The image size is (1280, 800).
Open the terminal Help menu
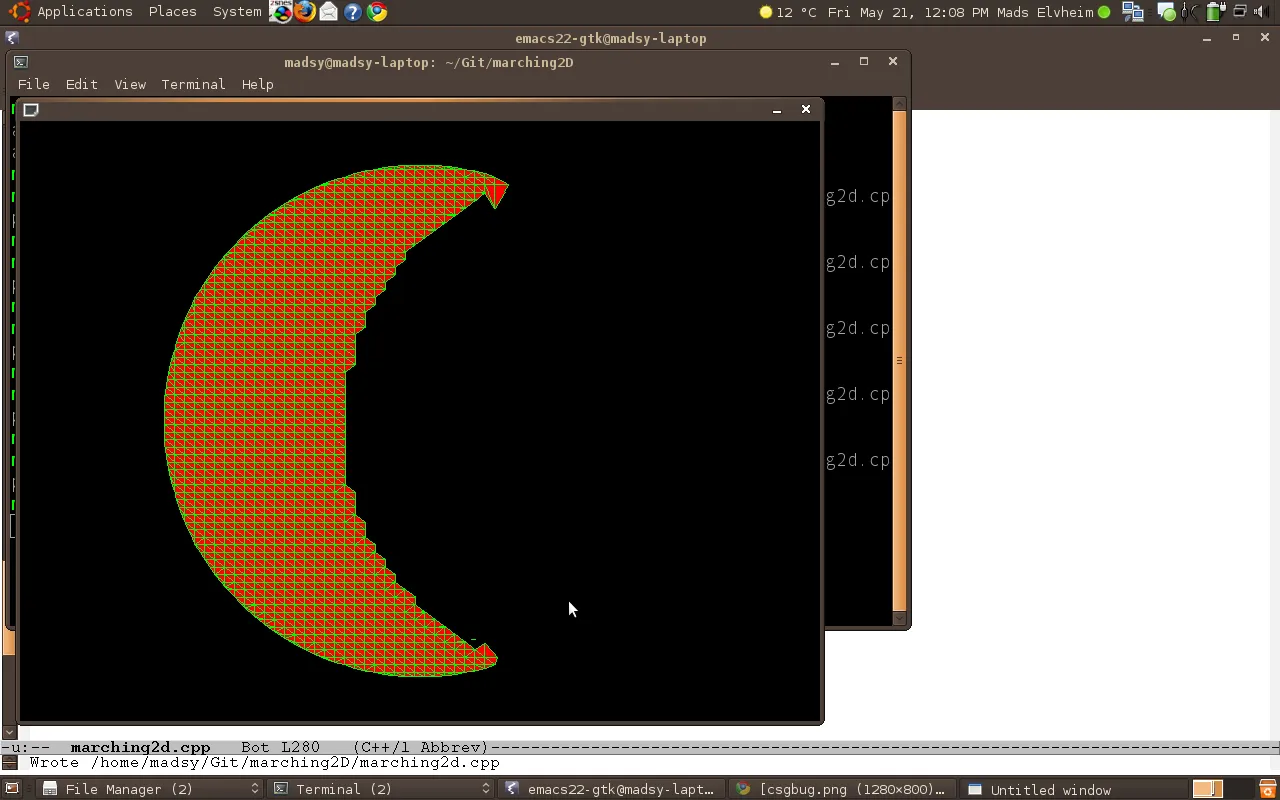coord(257,84)
